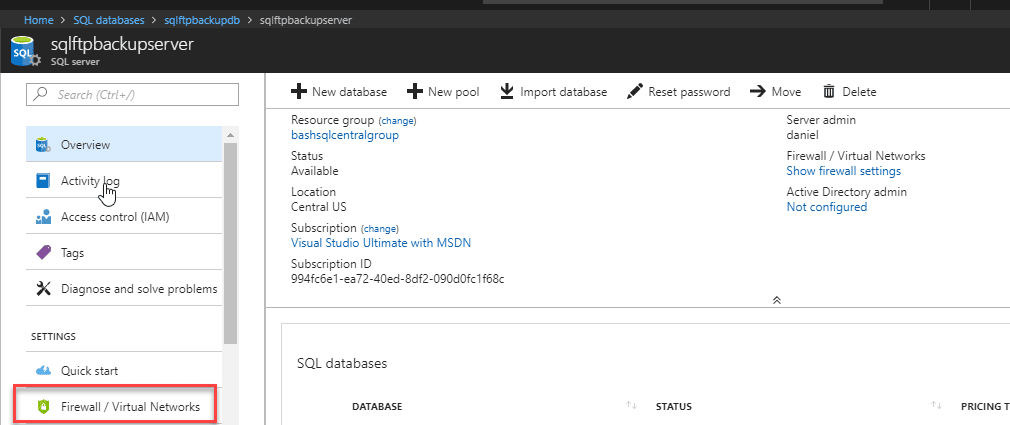Click Show firewall settings link
The image size is (1010, 425).
coord(843,171)
